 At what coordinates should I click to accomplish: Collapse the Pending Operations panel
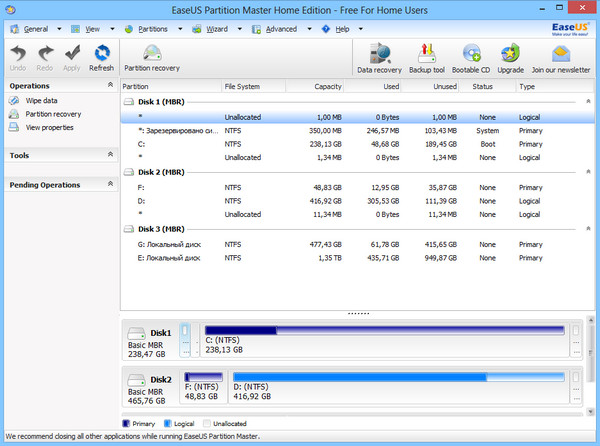point(110,184)
